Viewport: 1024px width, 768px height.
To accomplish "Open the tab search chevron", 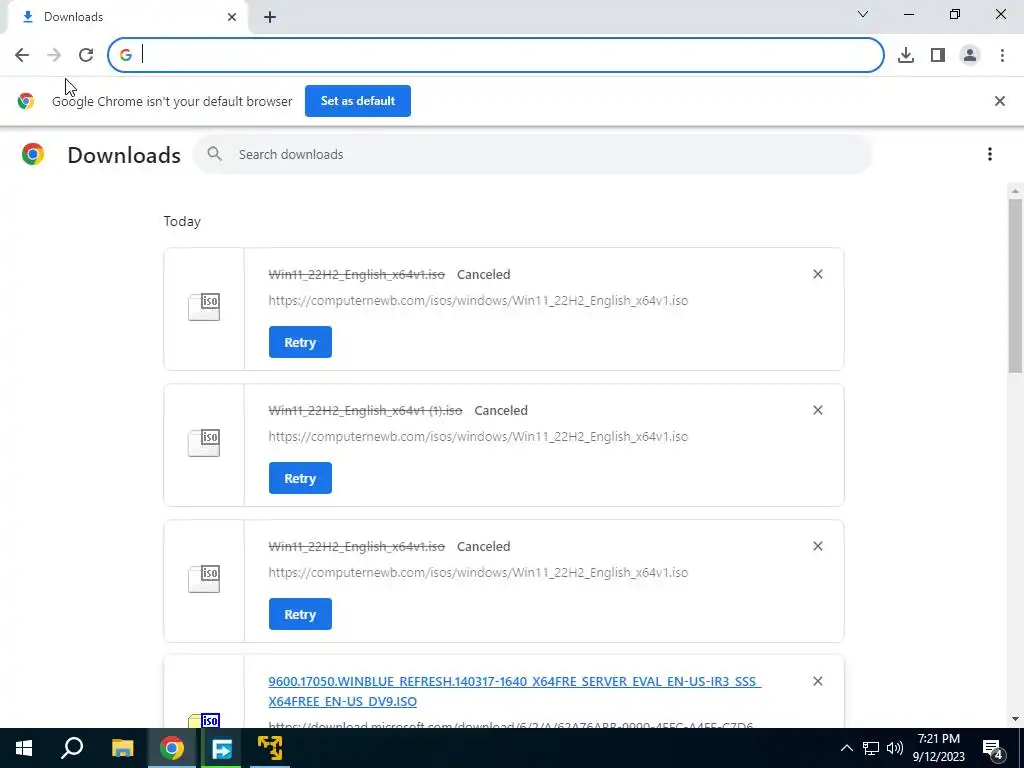I will coord(863,14).
